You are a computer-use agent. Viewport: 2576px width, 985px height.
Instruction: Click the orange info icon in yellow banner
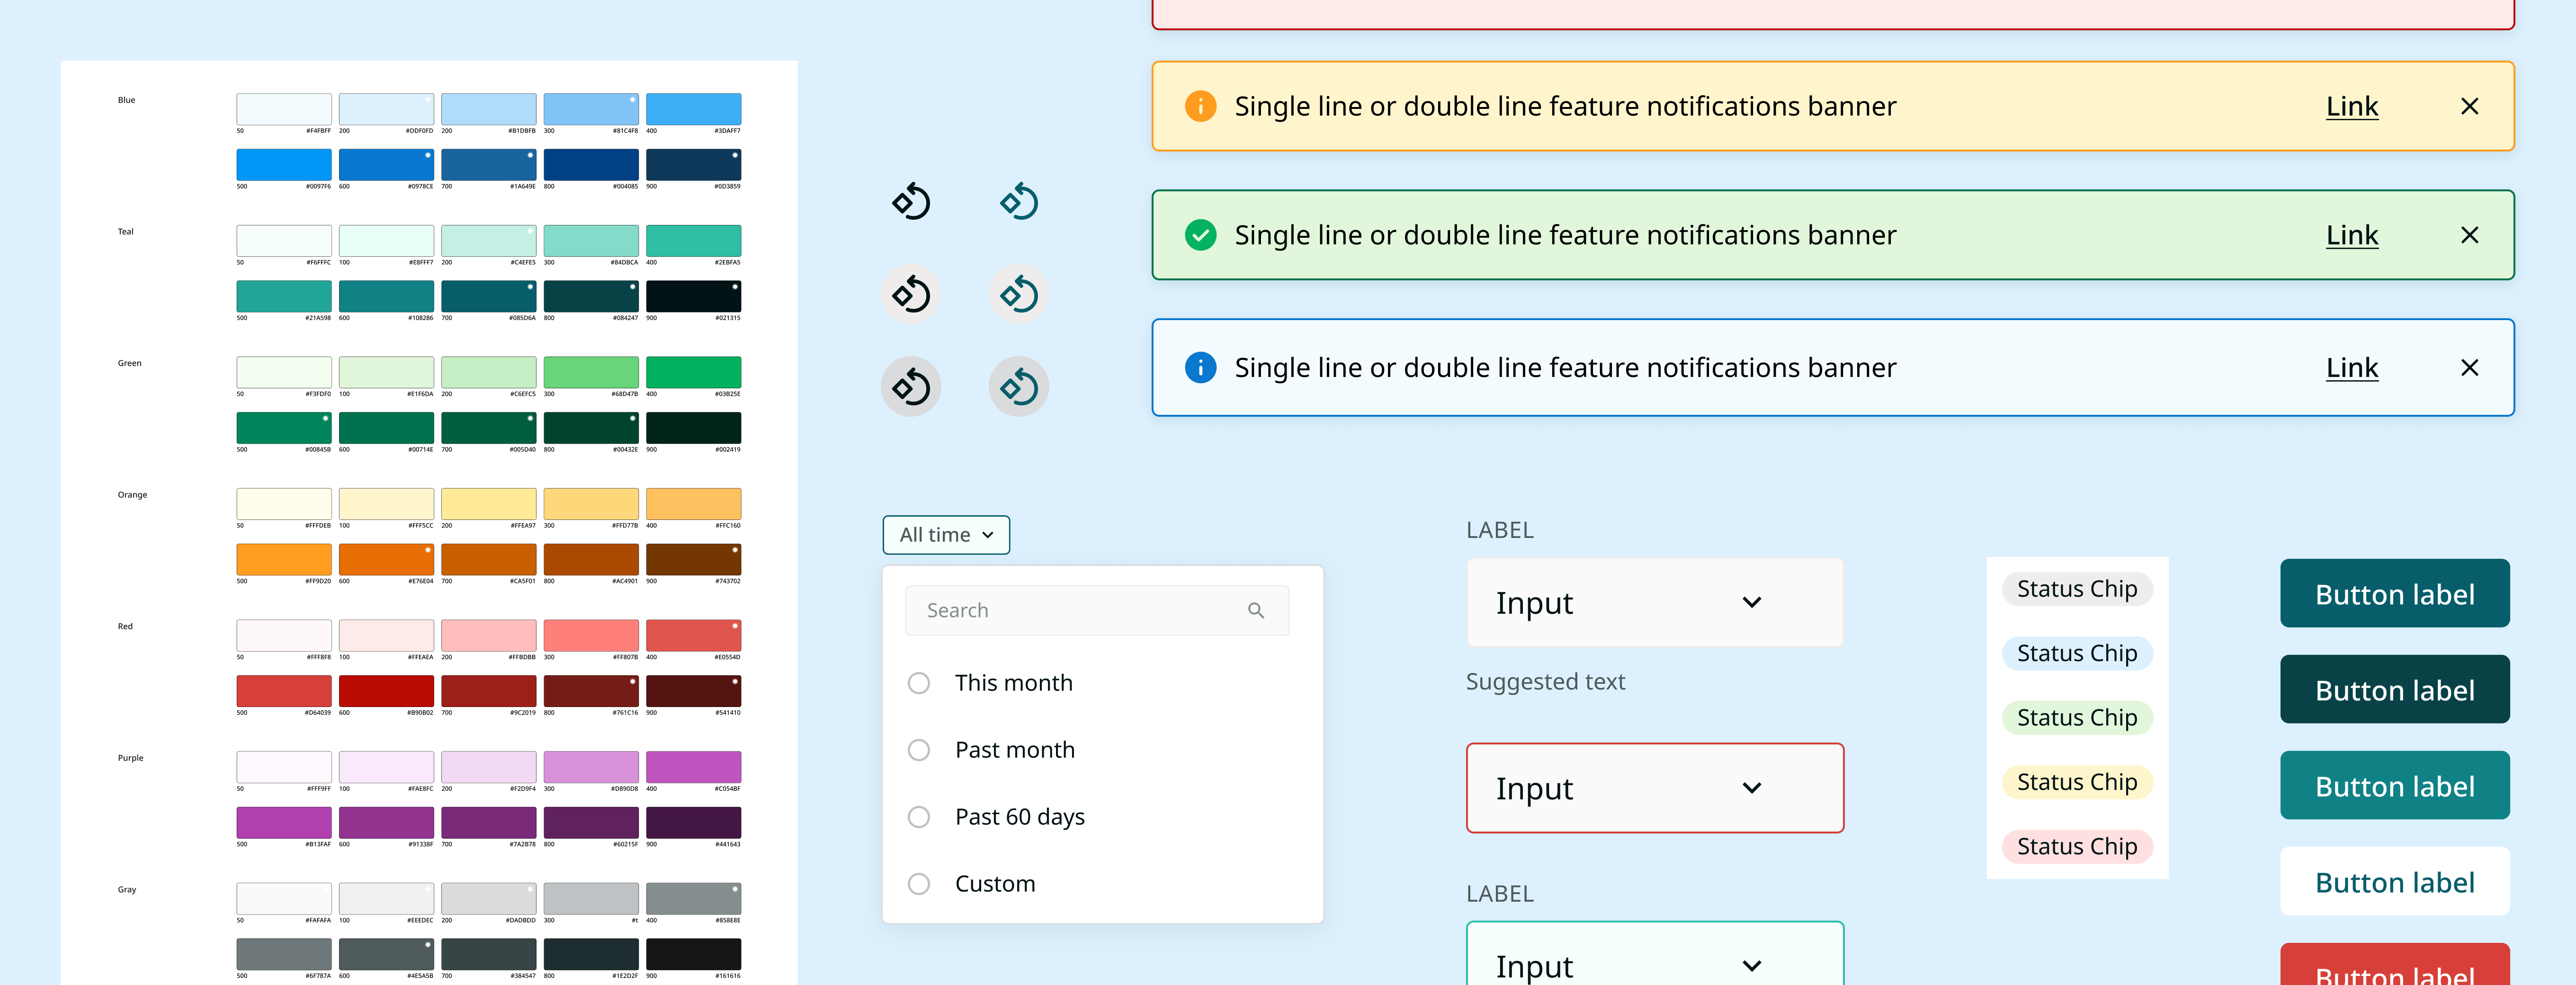pyautogui.click(x=1200, y=106)
